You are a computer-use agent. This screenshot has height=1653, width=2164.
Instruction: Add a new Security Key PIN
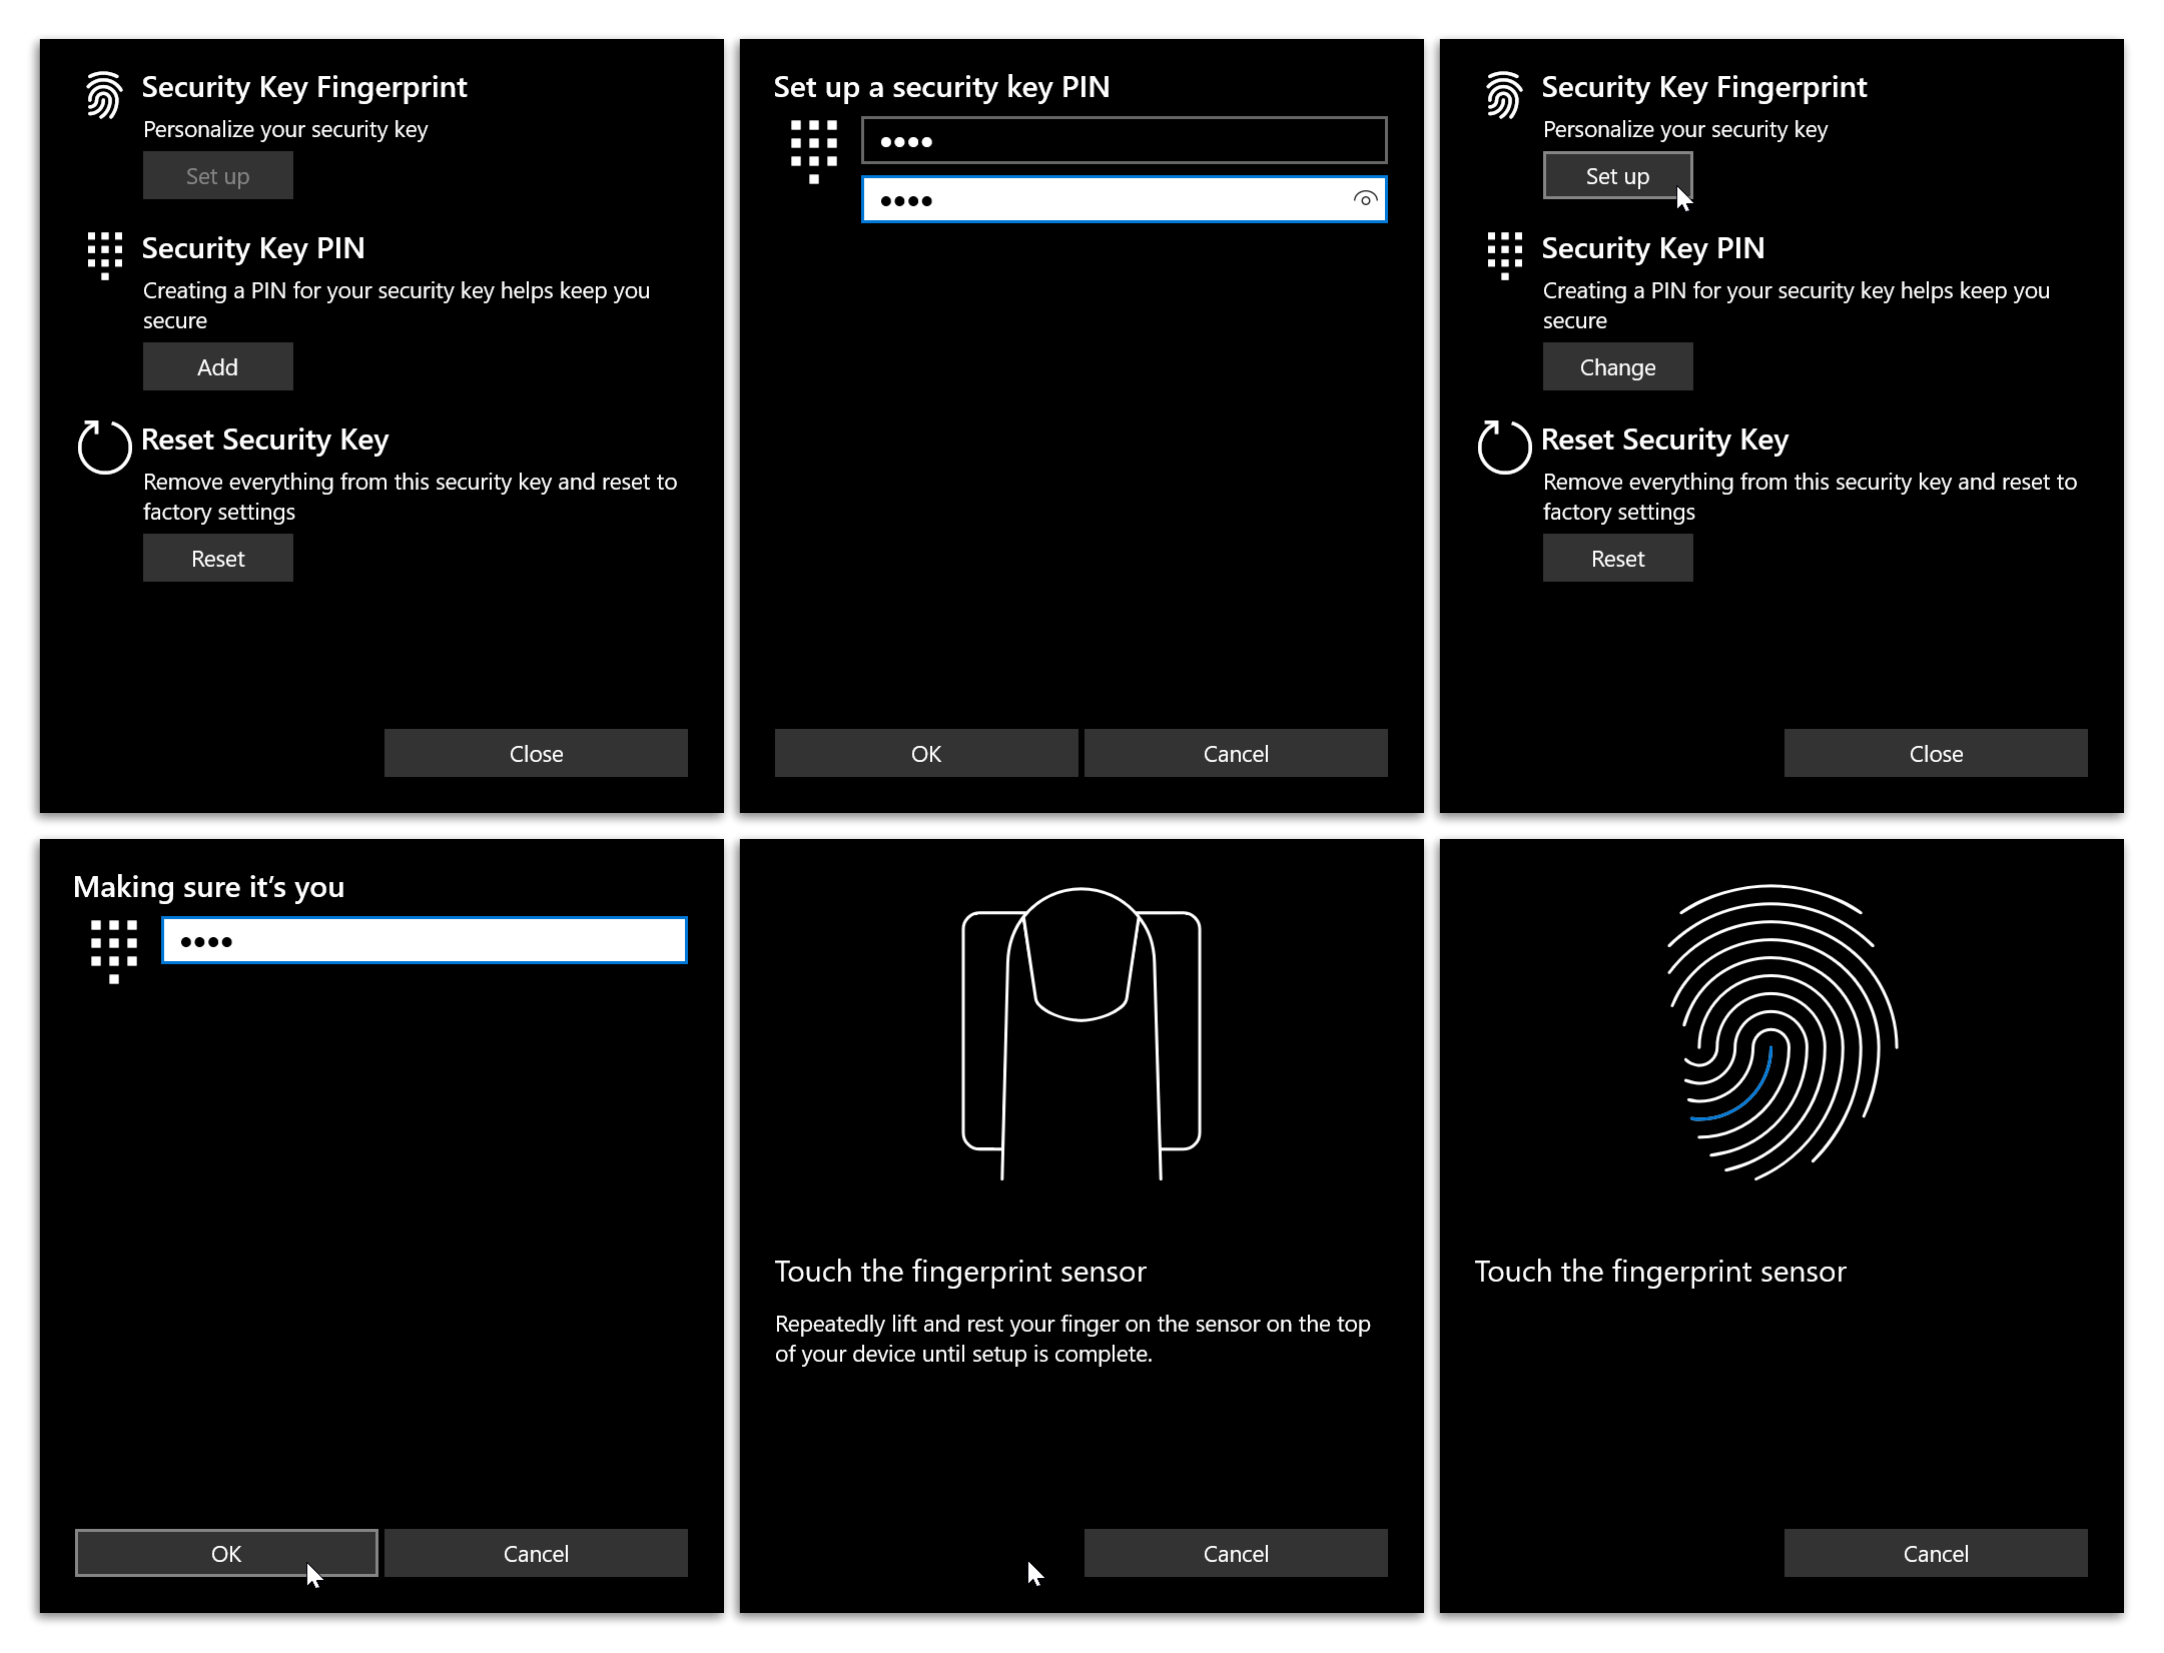(218, 366)
